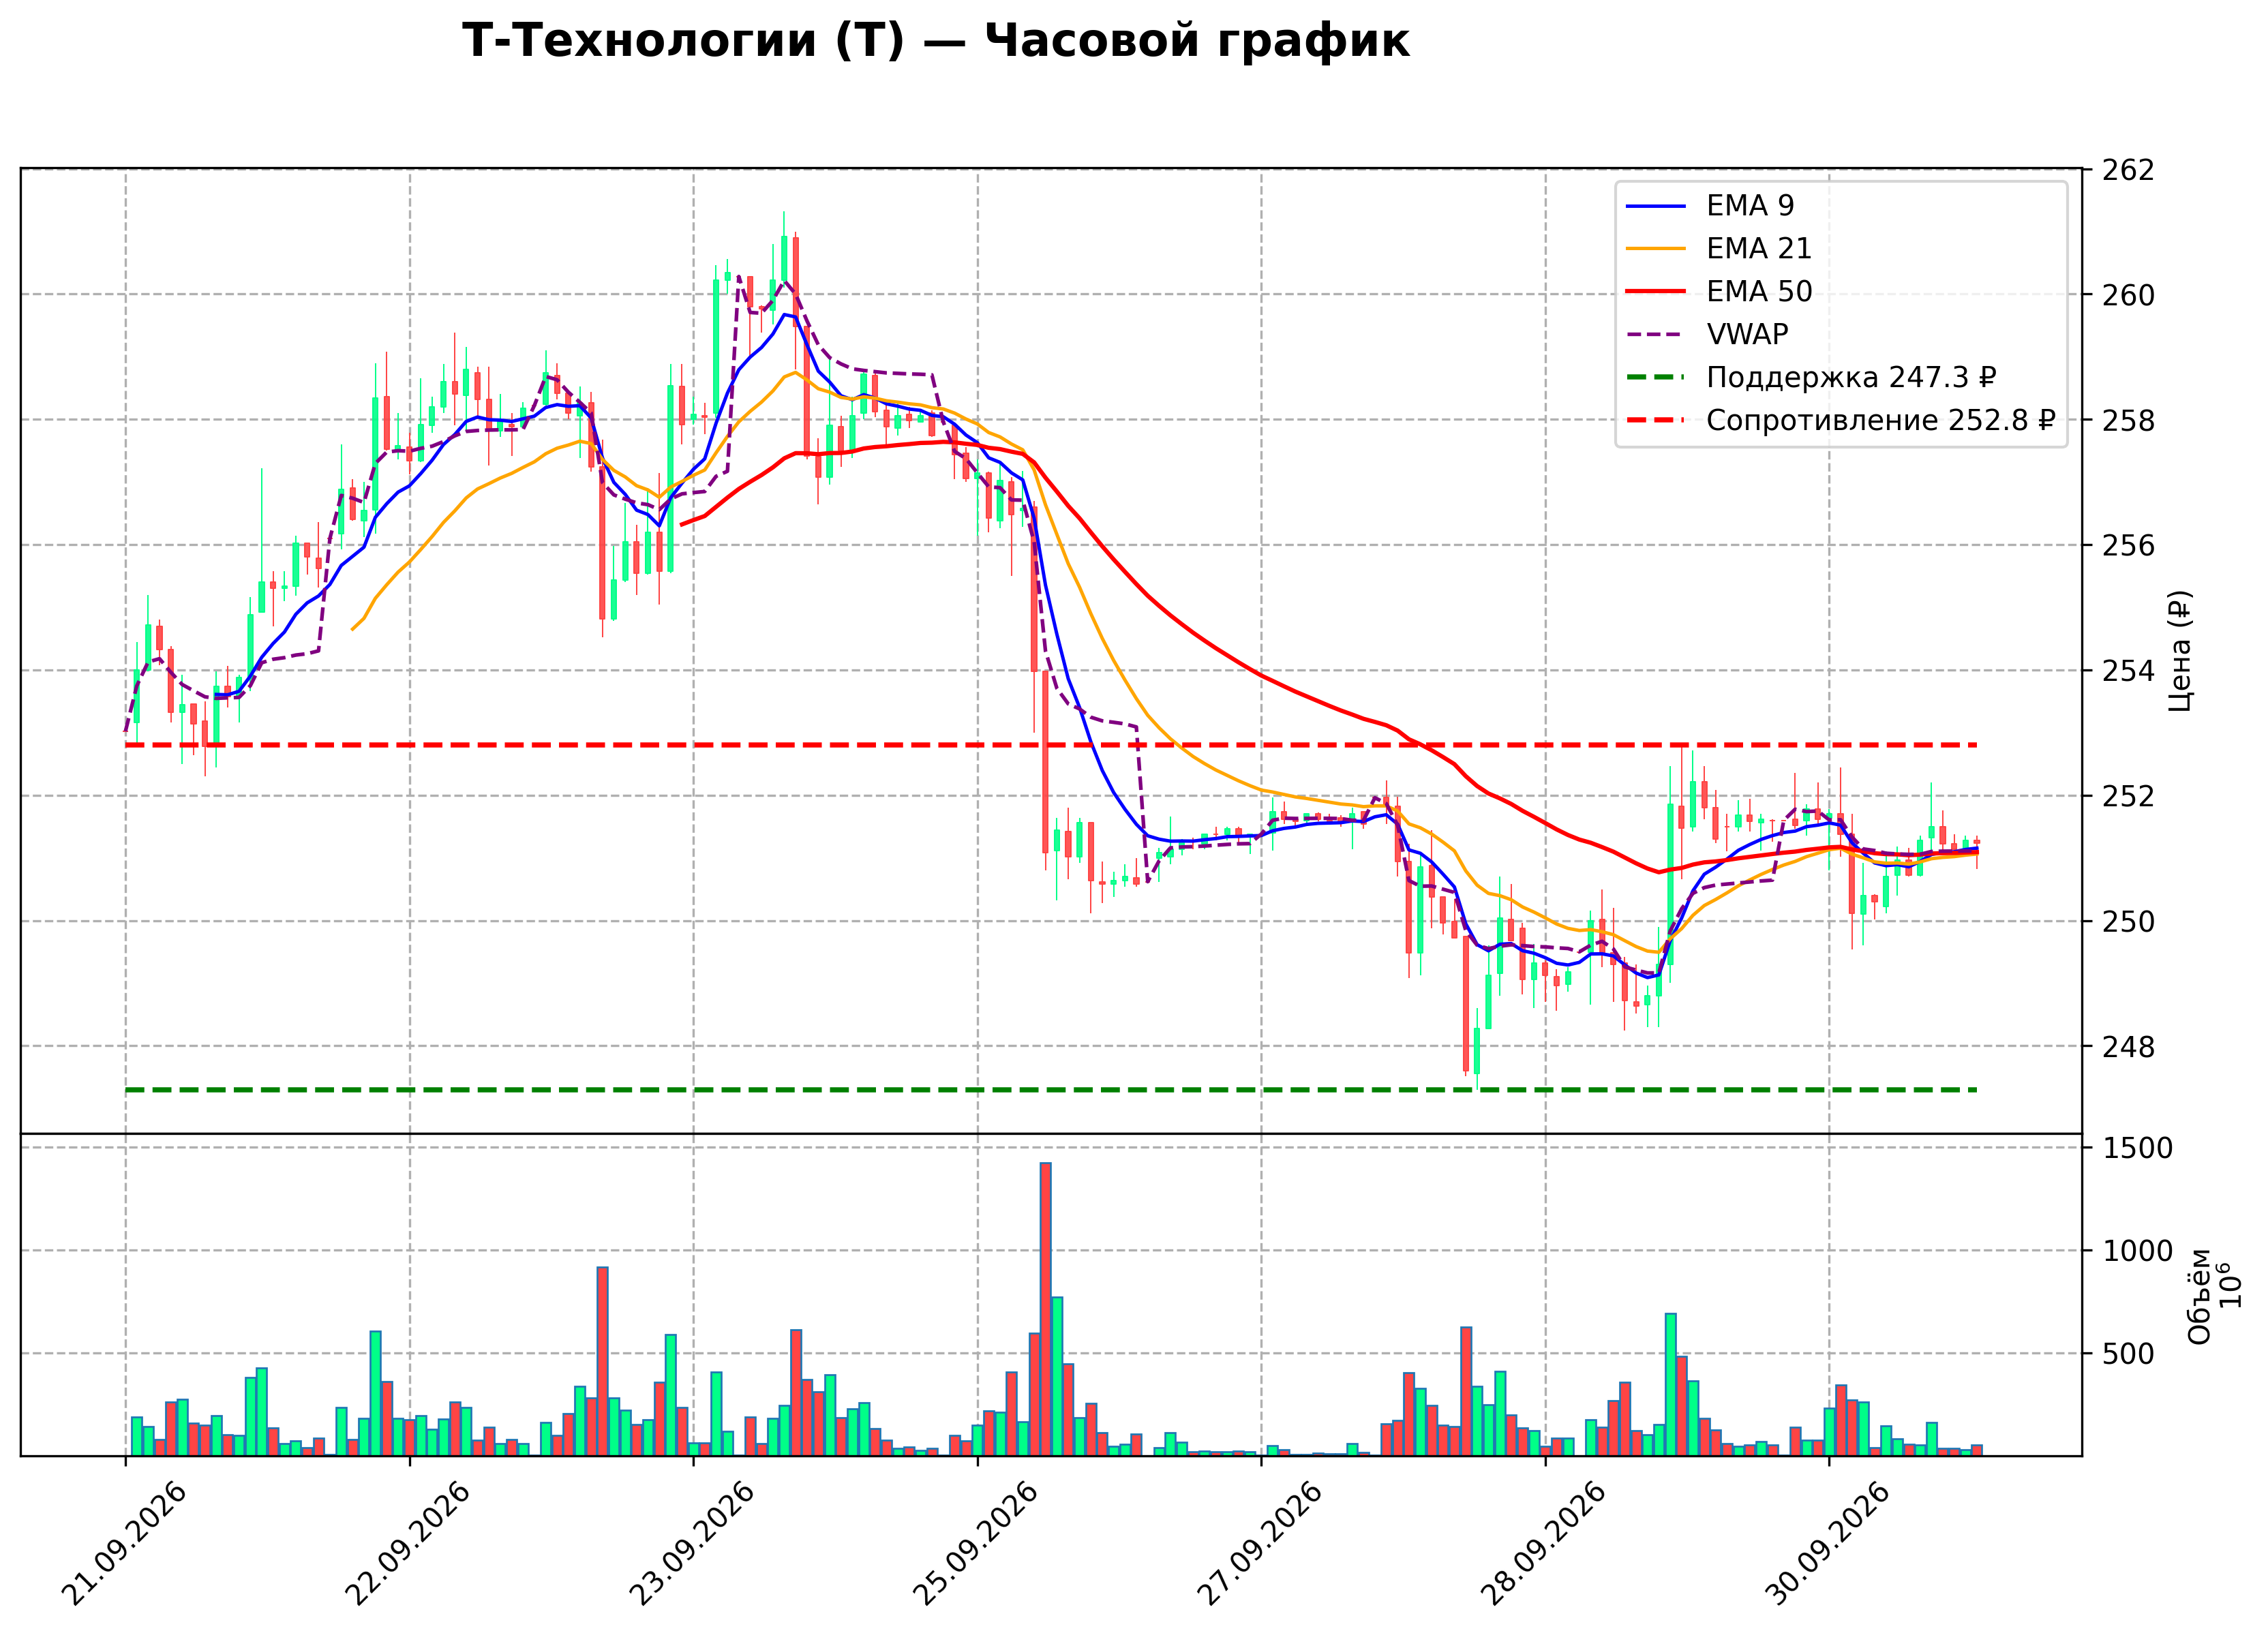This screenshot has width=2268, height=1631.
Task: Click the tallest red volume bar above 1400
Action: pos(1045,1309)
